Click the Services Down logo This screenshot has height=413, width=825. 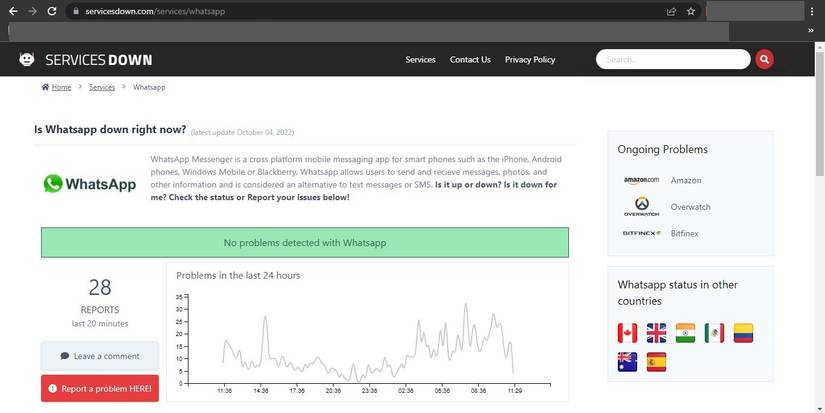[85, 59]
